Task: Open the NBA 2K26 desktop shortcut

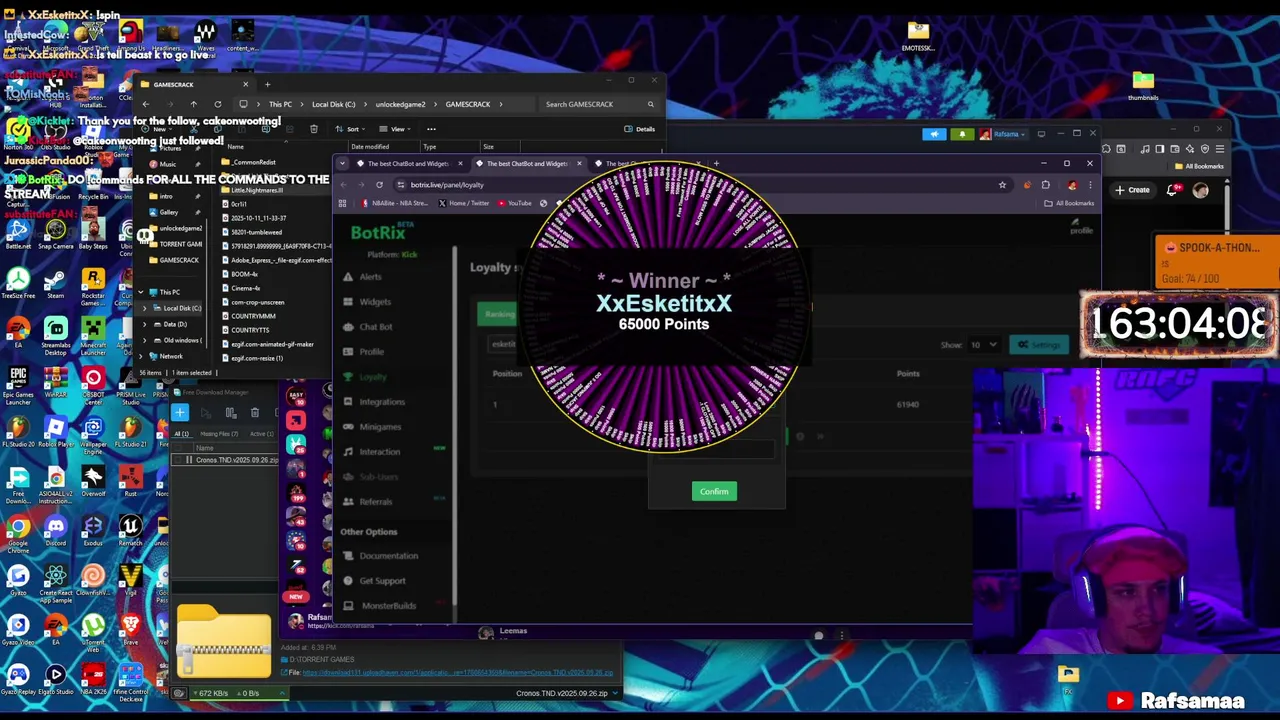Action: (93, 678)
